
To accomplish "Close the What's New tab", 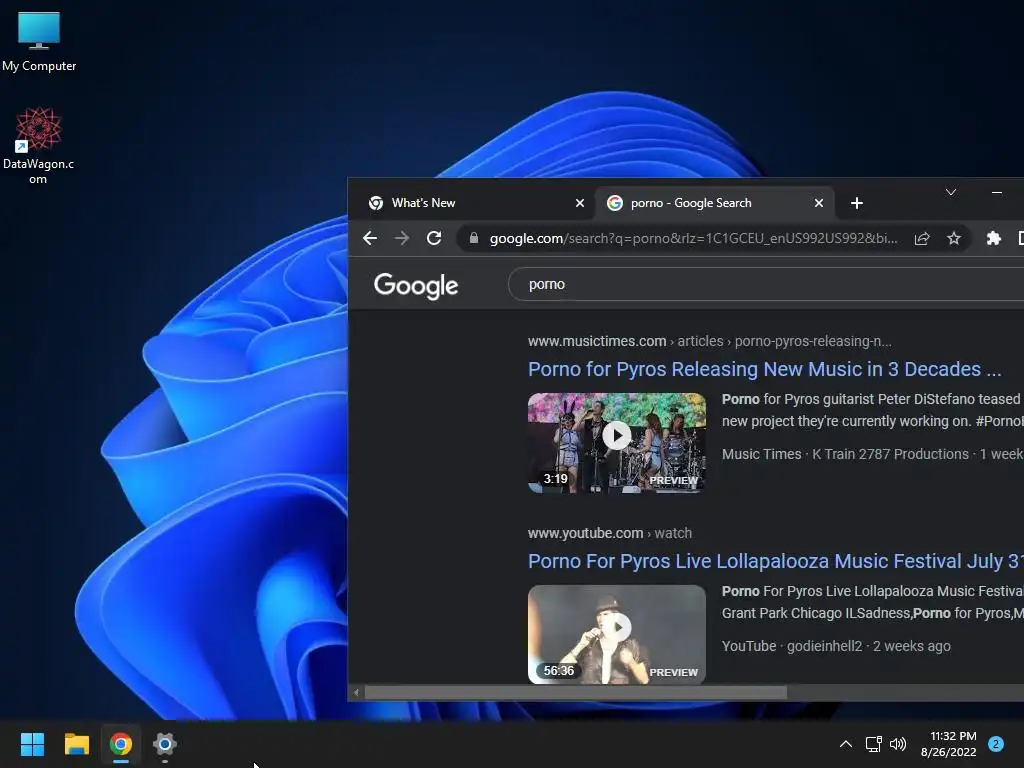I will [x=579, y=203].
